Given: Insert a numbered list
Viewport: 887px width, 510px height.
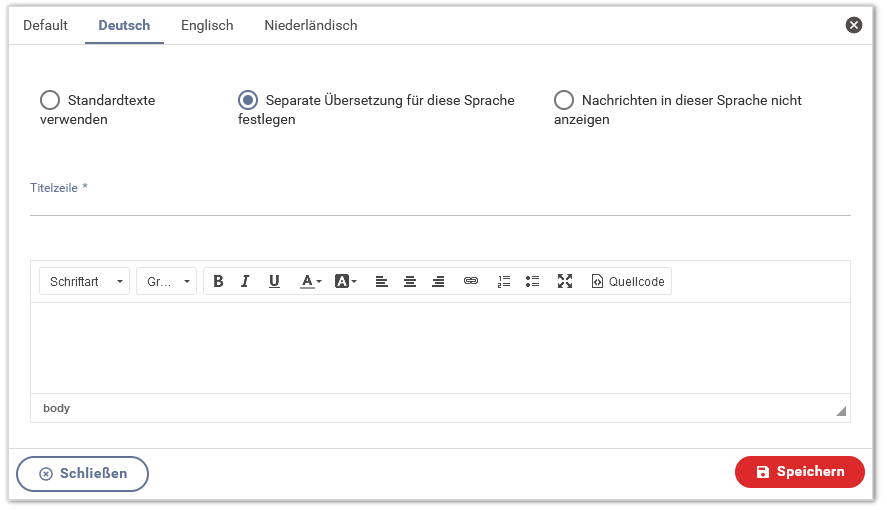Looking at the screenshot, I should coord(504,282).
